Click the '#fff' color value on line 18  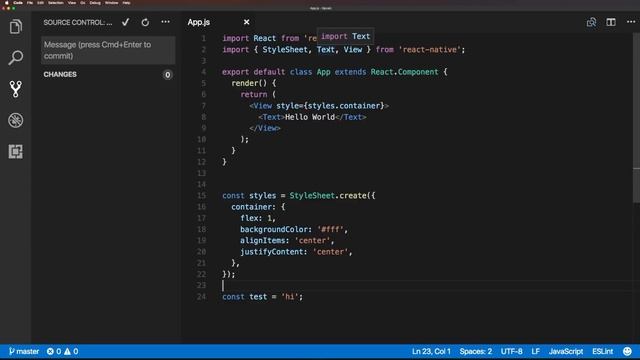coord(330,229)
